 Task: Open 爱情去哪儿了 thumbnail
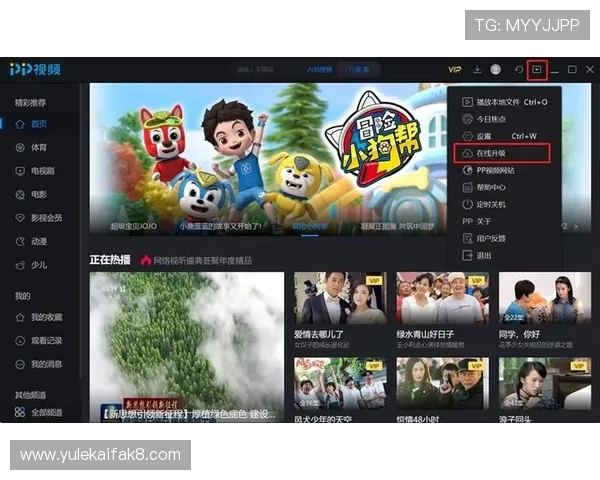[340, 298]
